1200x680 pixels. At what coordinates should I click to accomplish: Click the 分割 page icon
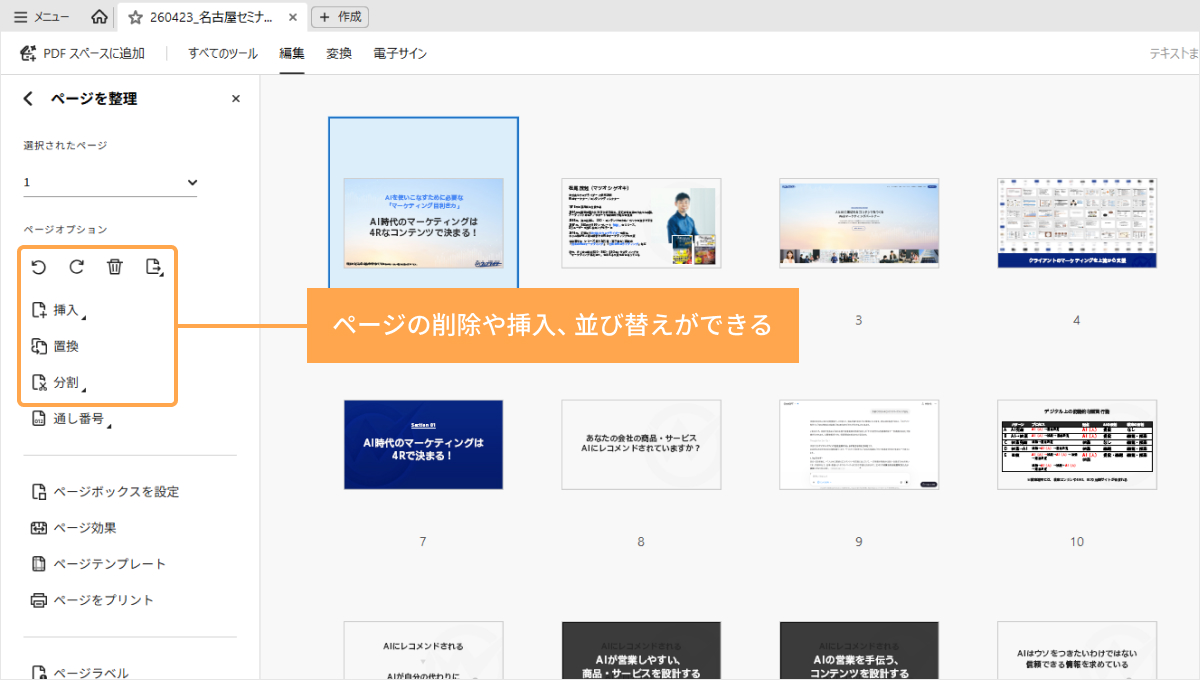[x=39, y=382]
